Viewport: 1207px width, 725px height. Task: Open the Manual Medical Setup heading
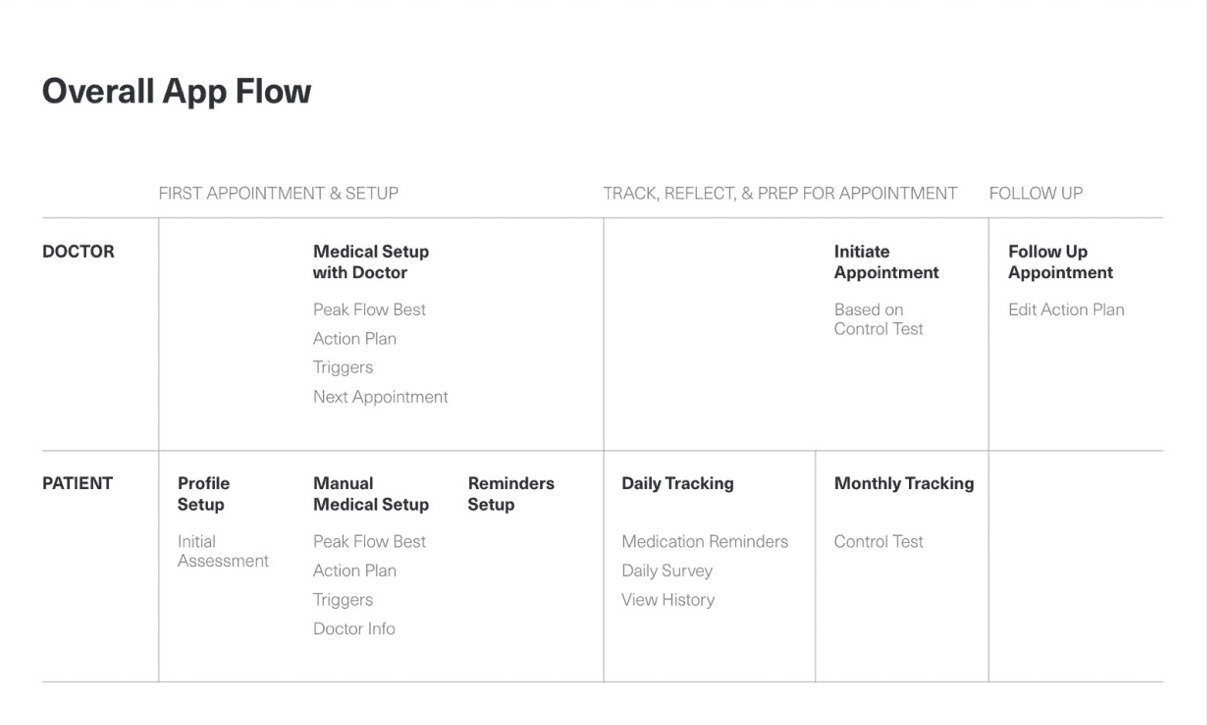click(x=371, y=494)
